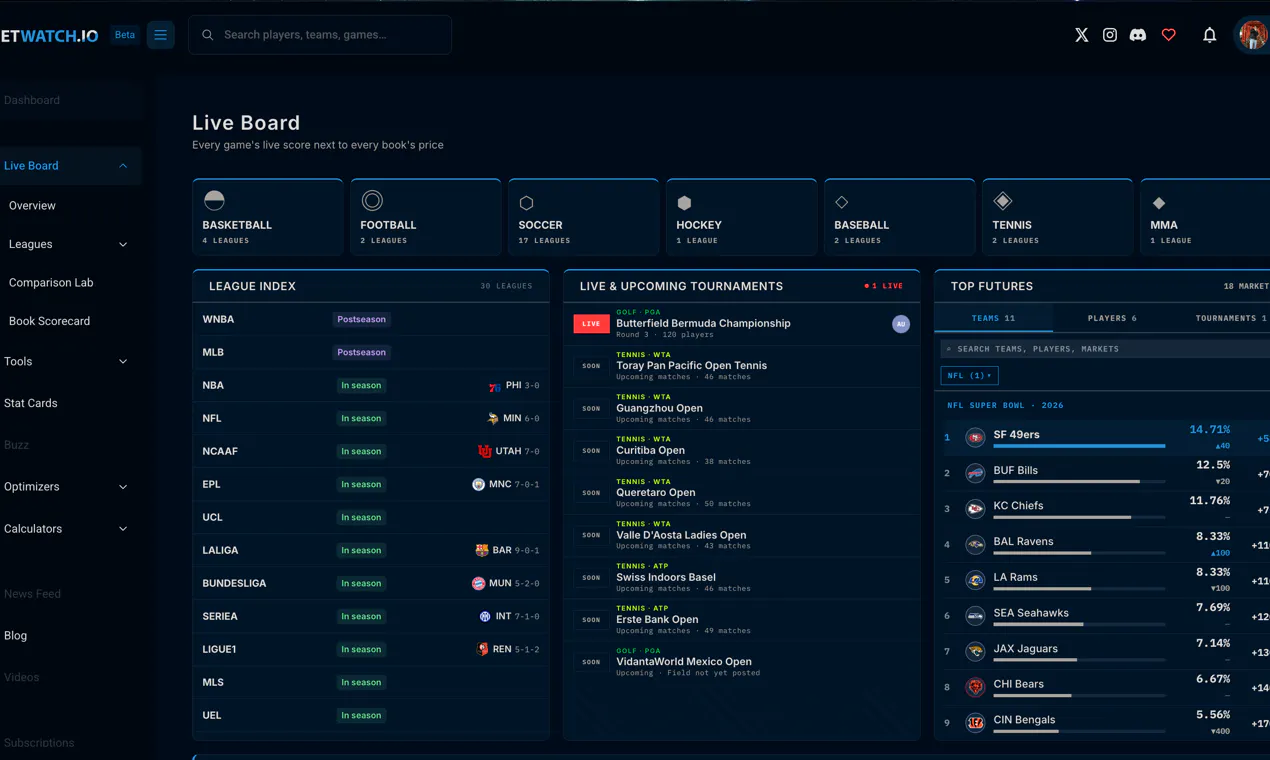Click the JAX Jaguars team logo

pyautogui.click(x=975, y=652)
